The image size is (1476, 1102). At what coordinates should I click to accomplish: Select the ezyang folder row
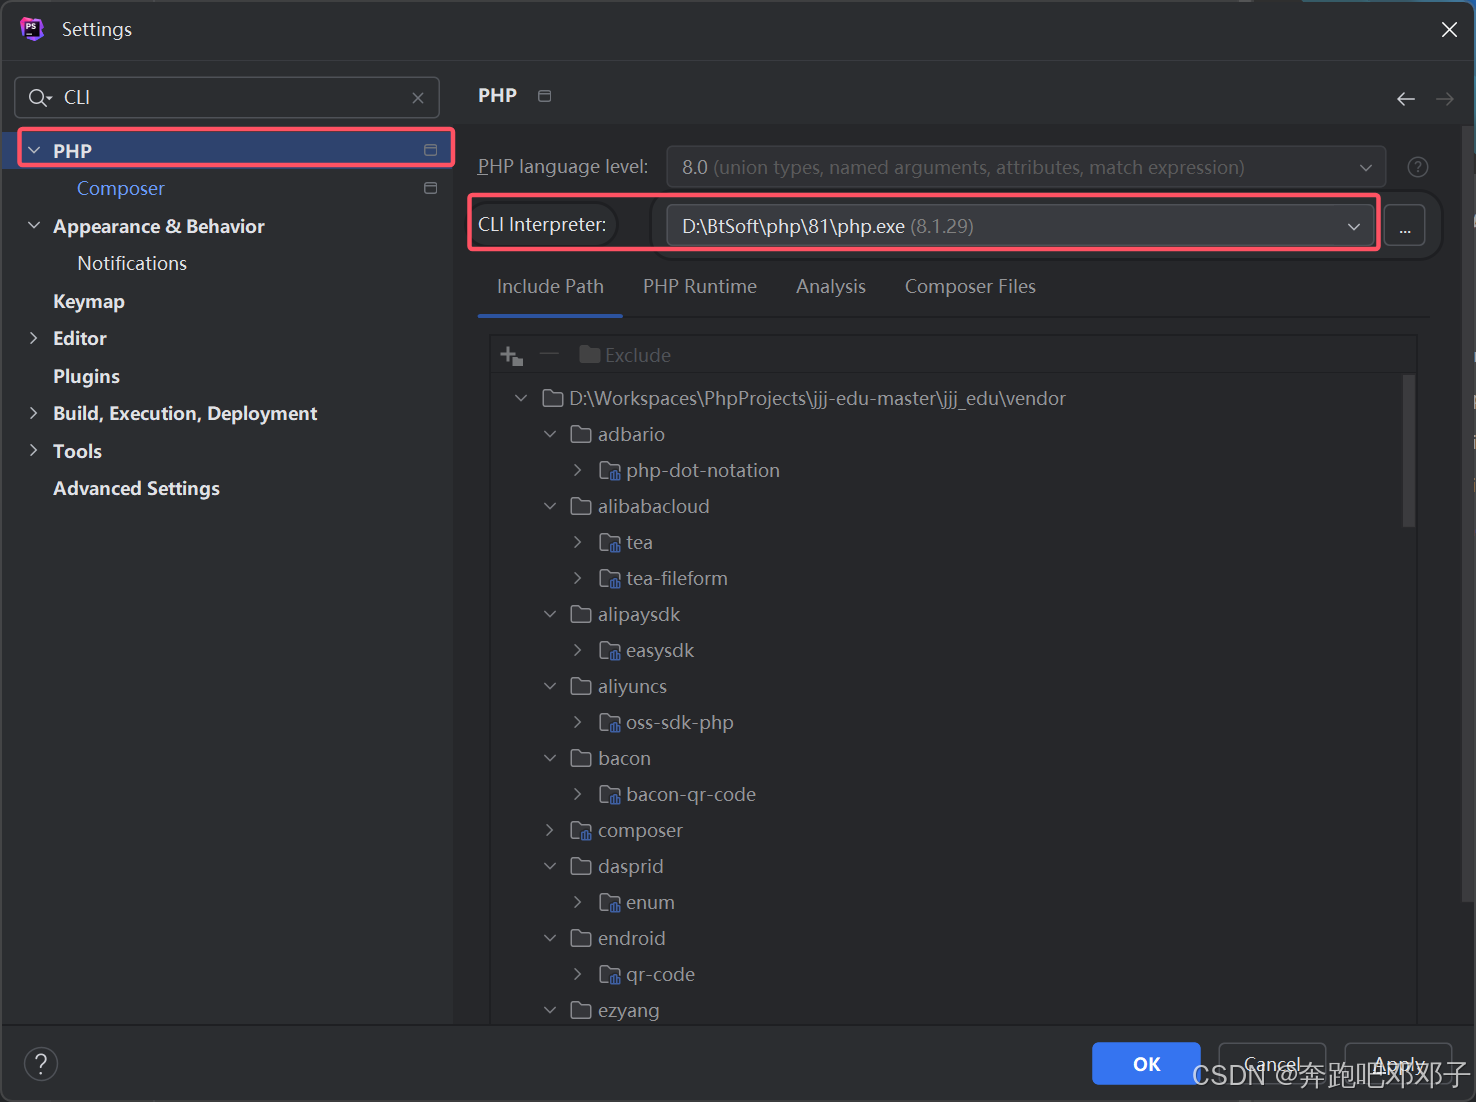(628, 1010)
